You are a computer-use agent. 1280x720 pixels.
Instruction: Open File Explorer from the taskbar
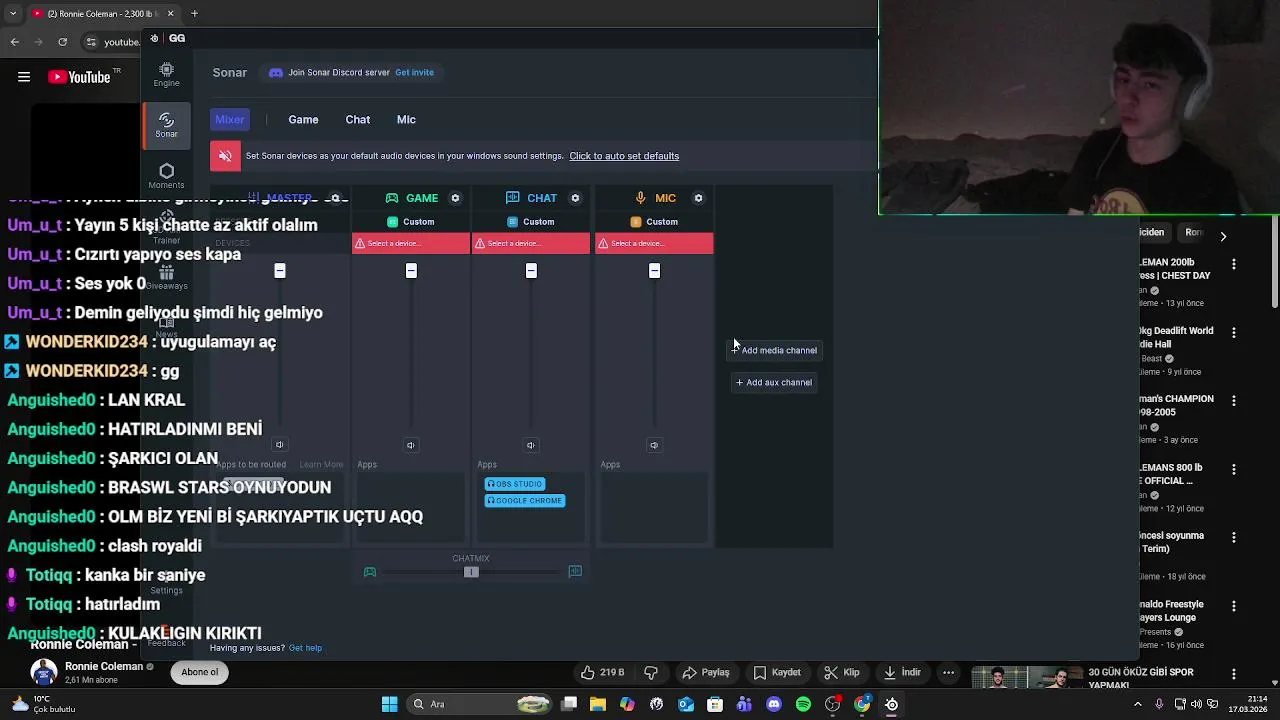(x=598, y=704)
